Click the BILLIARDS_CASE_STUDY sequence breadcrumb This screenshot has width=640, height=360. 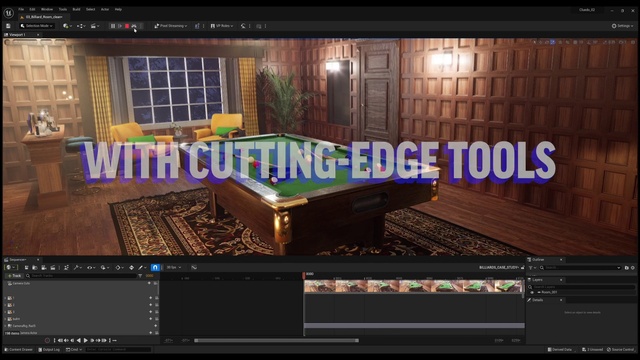click(x=499, y=267)
